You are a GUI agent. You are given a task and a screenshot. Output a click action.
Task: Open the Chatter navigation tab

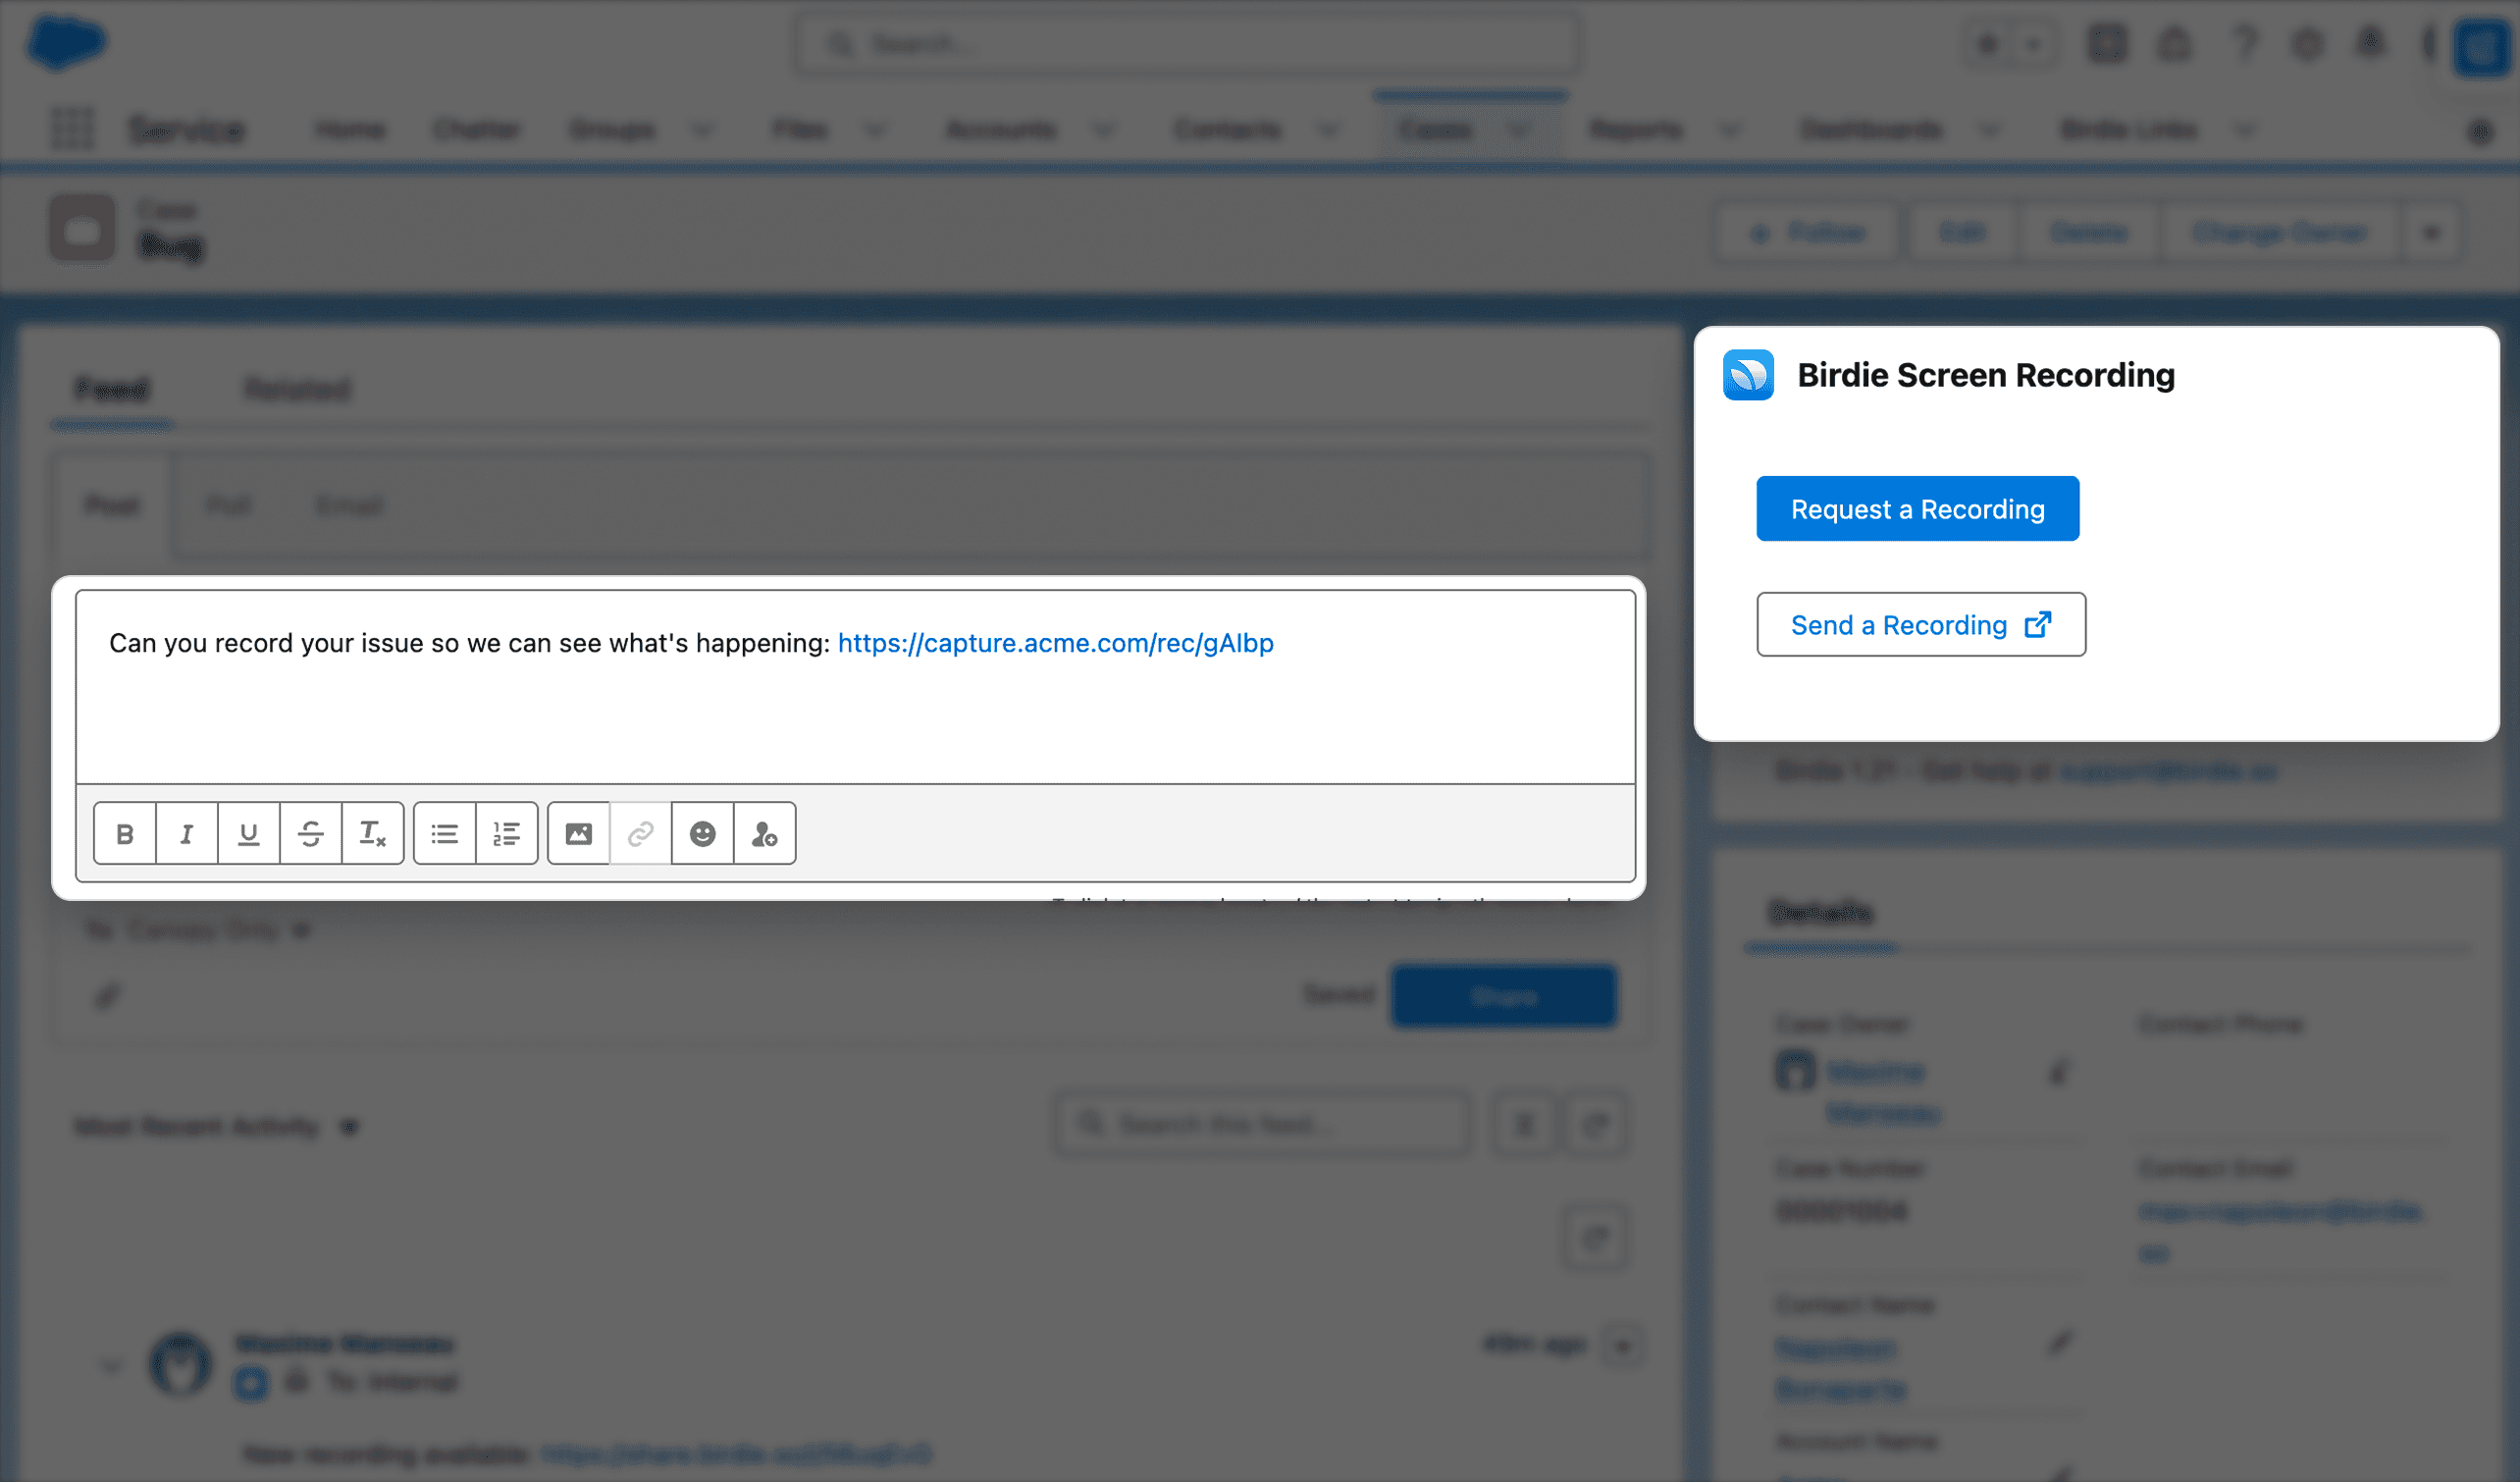[476, 130]
